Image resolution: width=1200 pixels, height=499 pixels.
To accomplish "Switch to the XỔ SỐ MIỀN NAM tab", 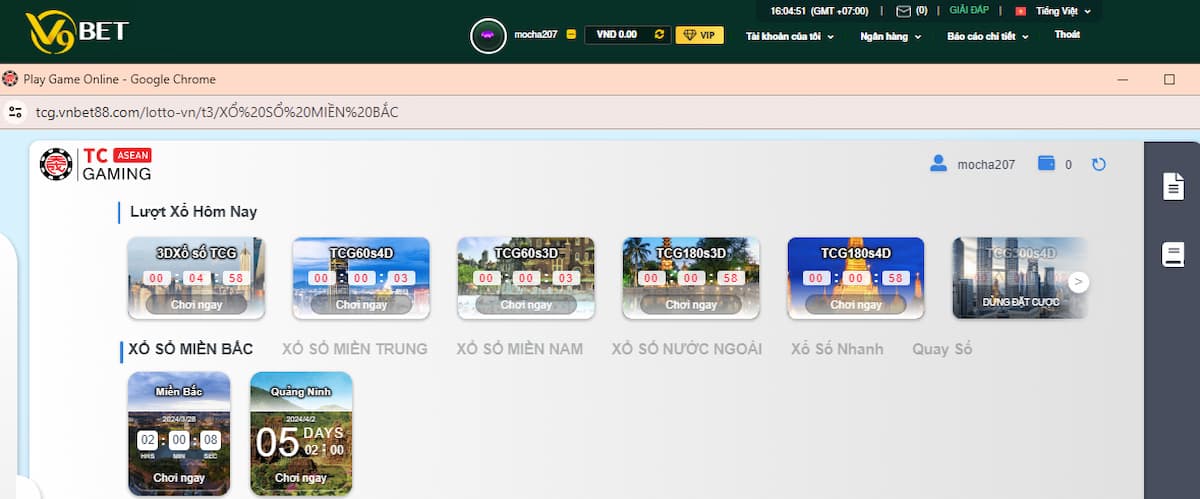I will [x=520, y=349].
